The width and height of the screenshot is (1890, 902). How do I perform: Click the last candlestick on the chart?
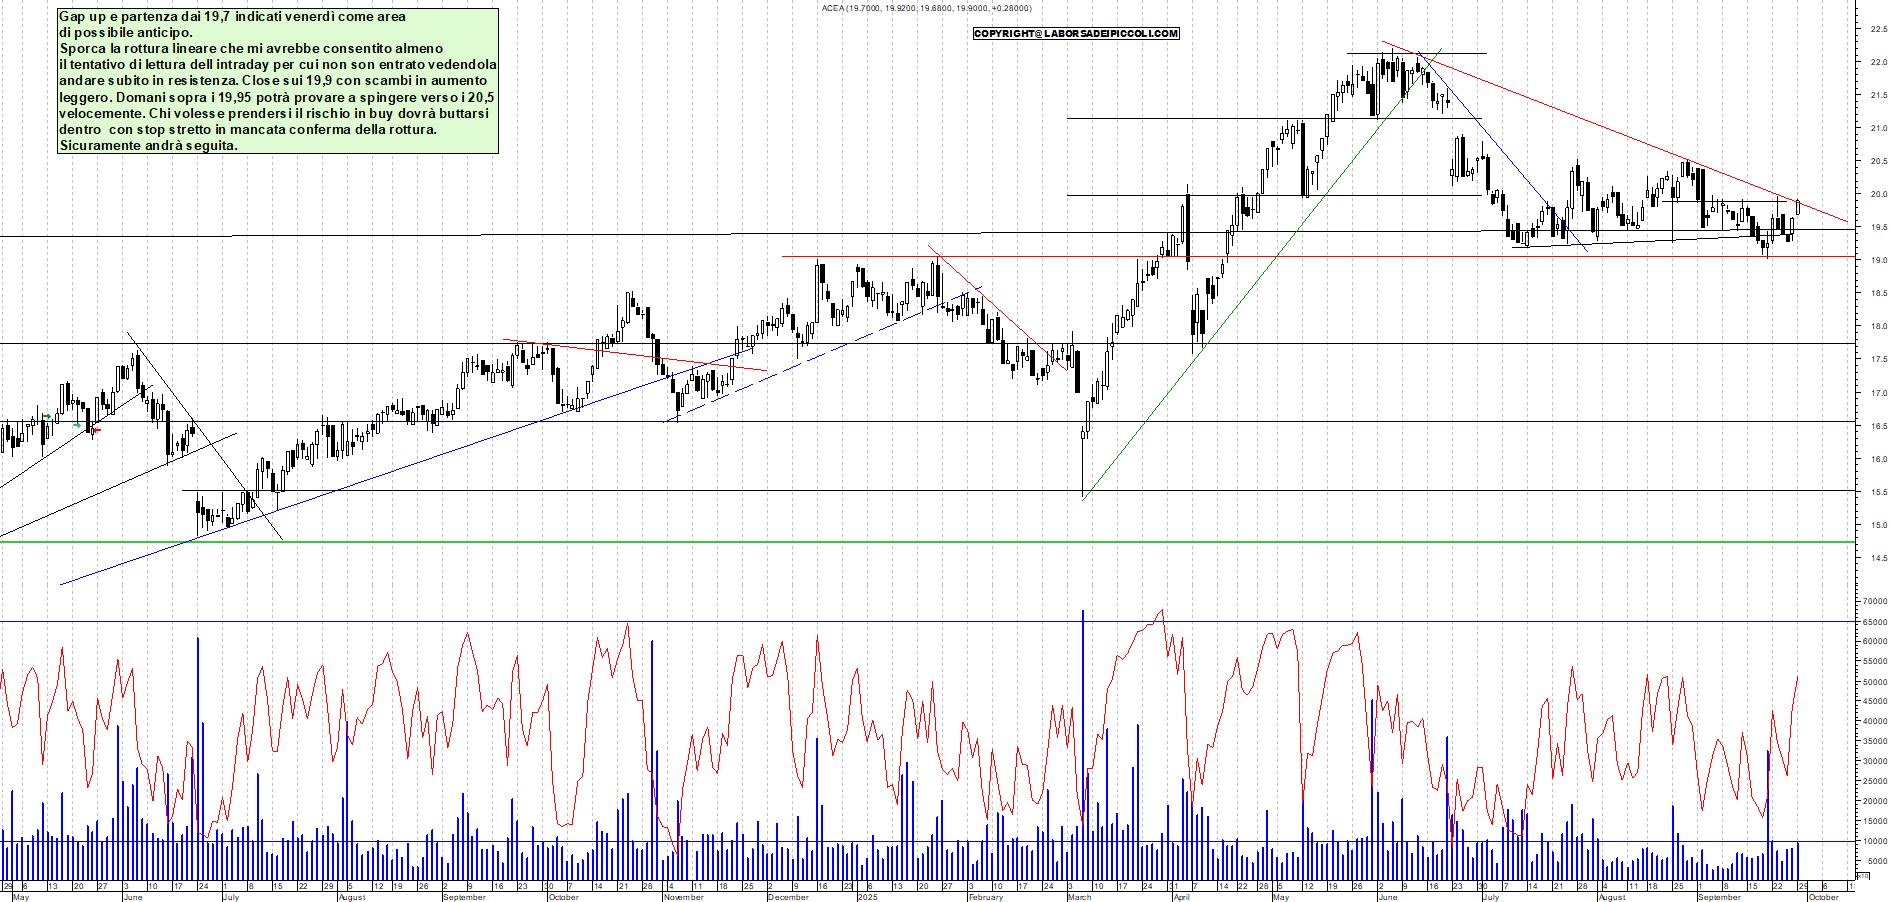(1798, 206)
